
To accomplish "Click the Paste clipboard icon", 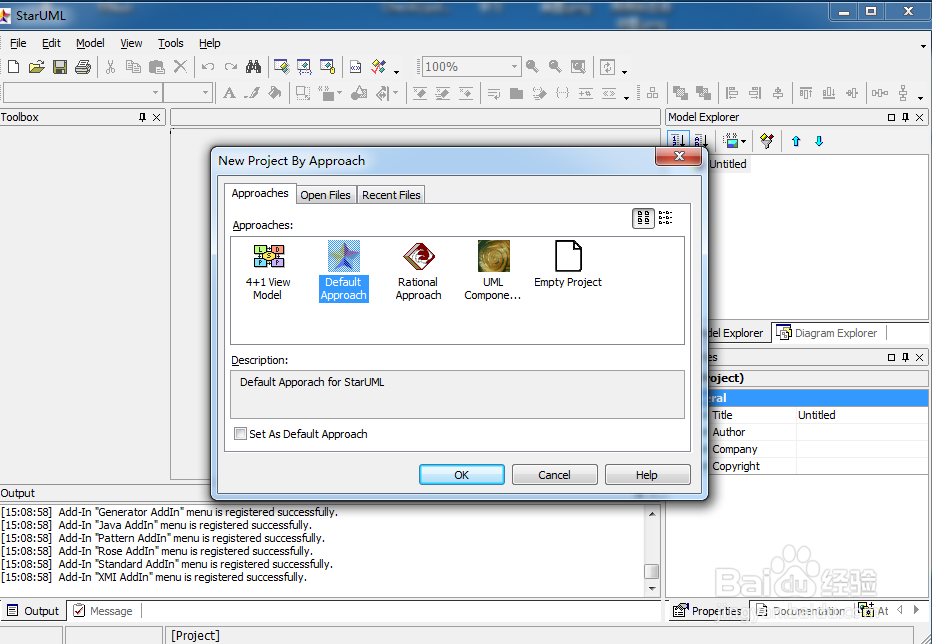I will 157,67.
